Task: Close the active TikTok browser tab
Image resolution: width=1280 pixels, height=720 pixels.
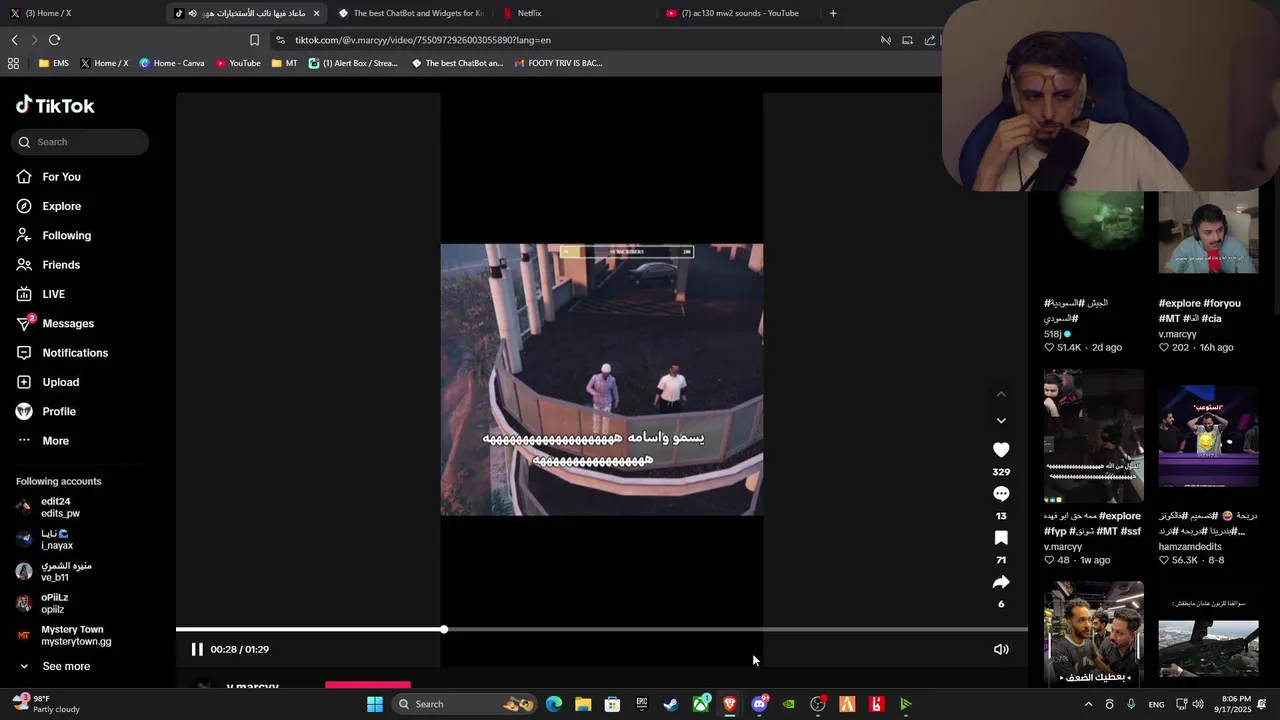Action: (x=317, y=13)
